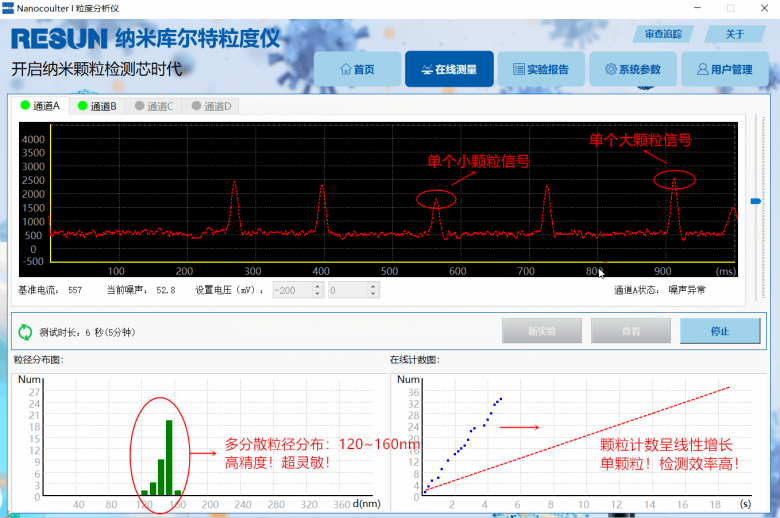Click the measurement icon on 在线测量

click(x=427, y=70)
